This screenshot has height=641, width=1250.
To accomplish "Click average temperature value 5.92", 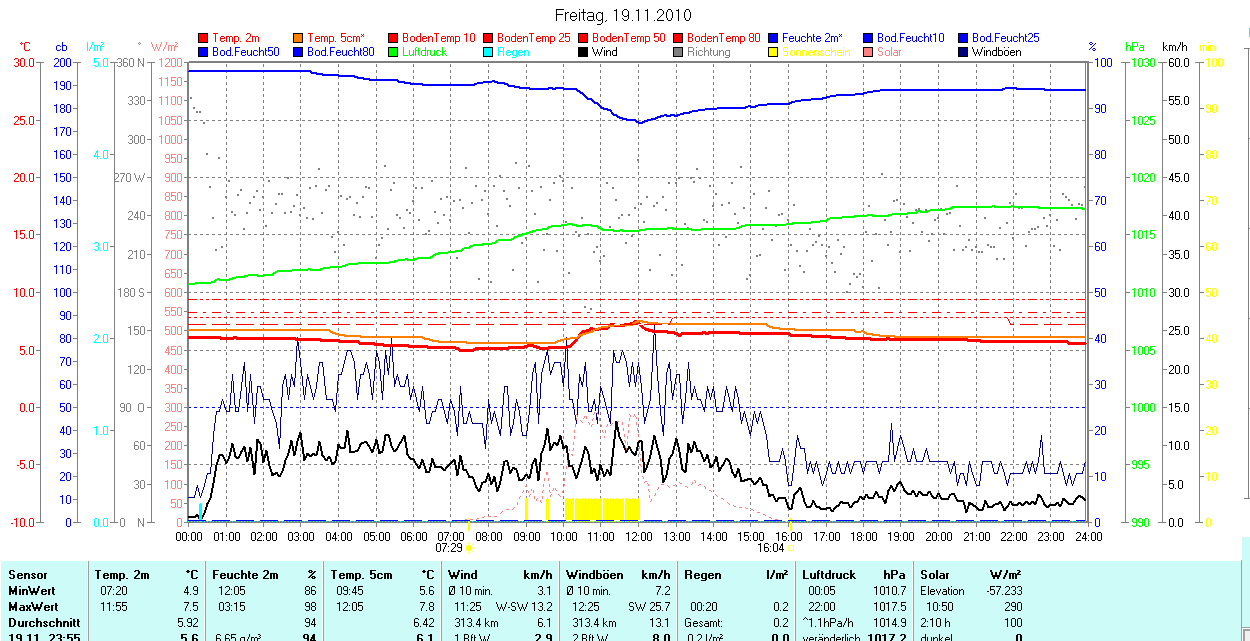I will click(186, 623).
